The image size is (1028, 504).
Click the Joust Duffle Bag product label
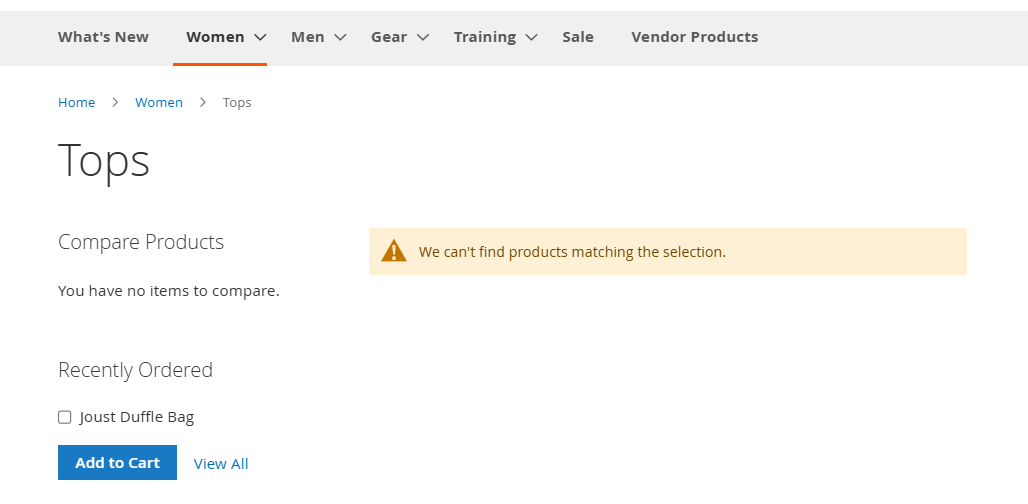137,417
